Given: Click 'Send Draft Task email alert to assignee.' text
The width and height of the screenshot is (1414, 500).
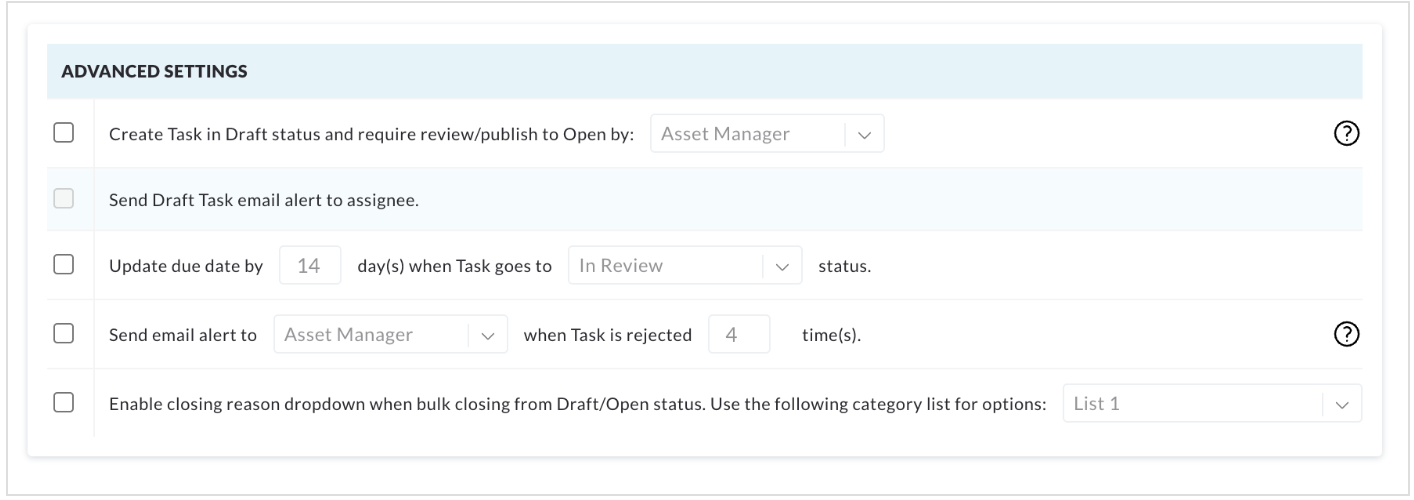Looking at the screenshot, I should click(263, 199).
